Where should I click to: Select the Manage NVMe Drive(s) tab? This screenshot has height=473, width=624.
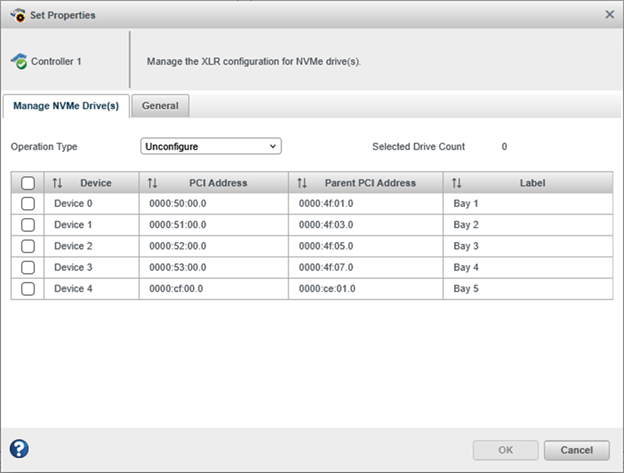point(66,105)
